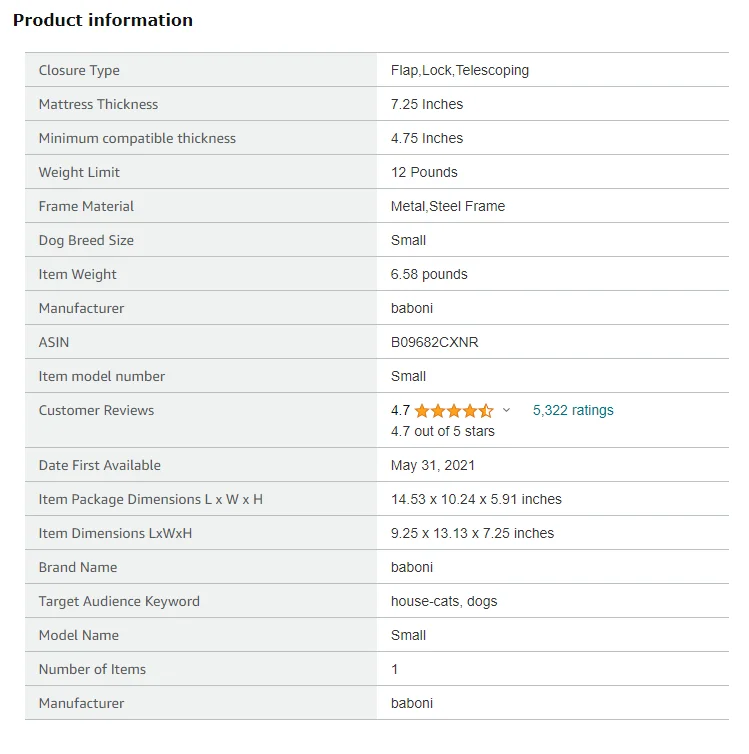Click the ASIN value B09682CXNR
749x754 pixels.
click(x=434, y=342)
